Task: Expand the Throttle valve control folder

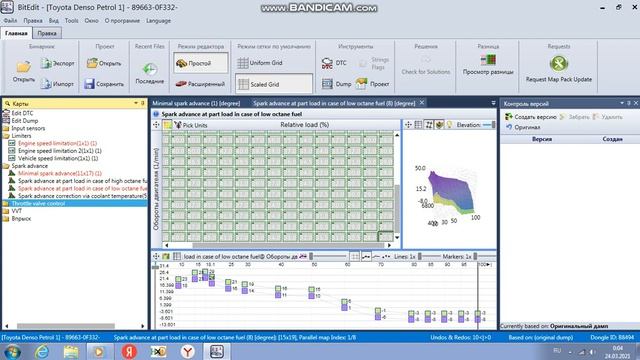Action: 6,203
